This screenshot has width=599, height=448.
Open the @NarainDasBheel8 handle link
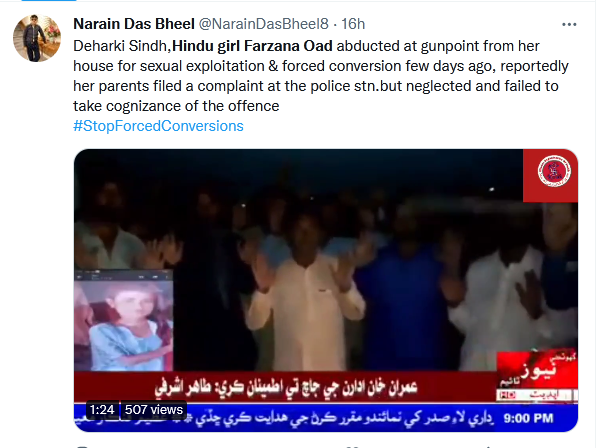[x=264, y=24]
